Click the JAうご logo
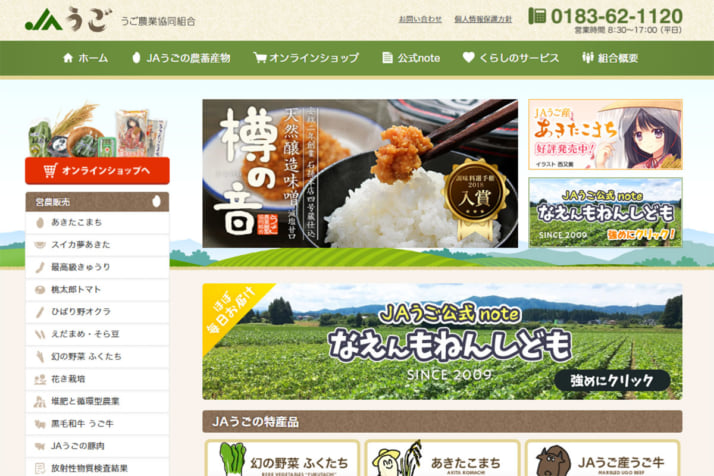 click(x=68, y=19)
